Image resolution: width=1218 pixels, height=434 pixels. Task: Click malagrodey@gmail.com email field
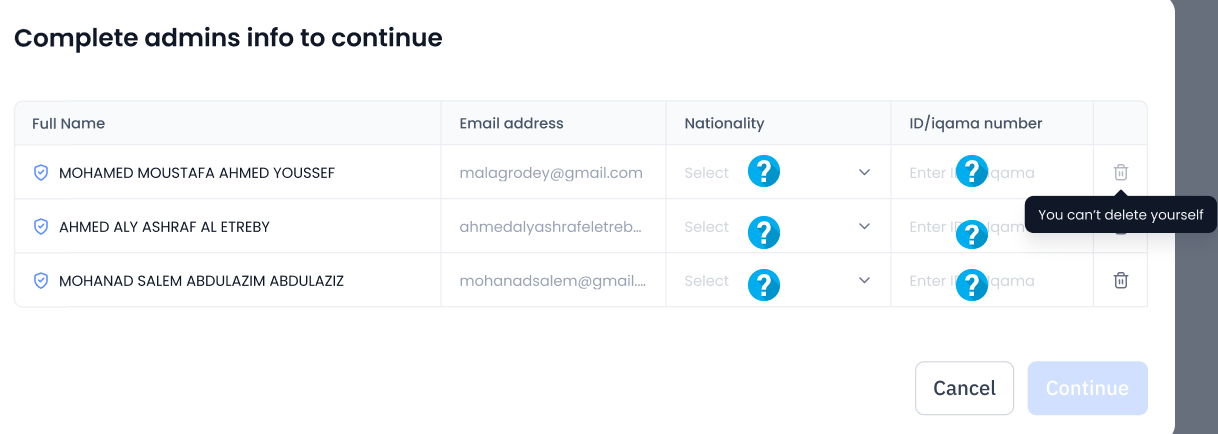[551, 173]
